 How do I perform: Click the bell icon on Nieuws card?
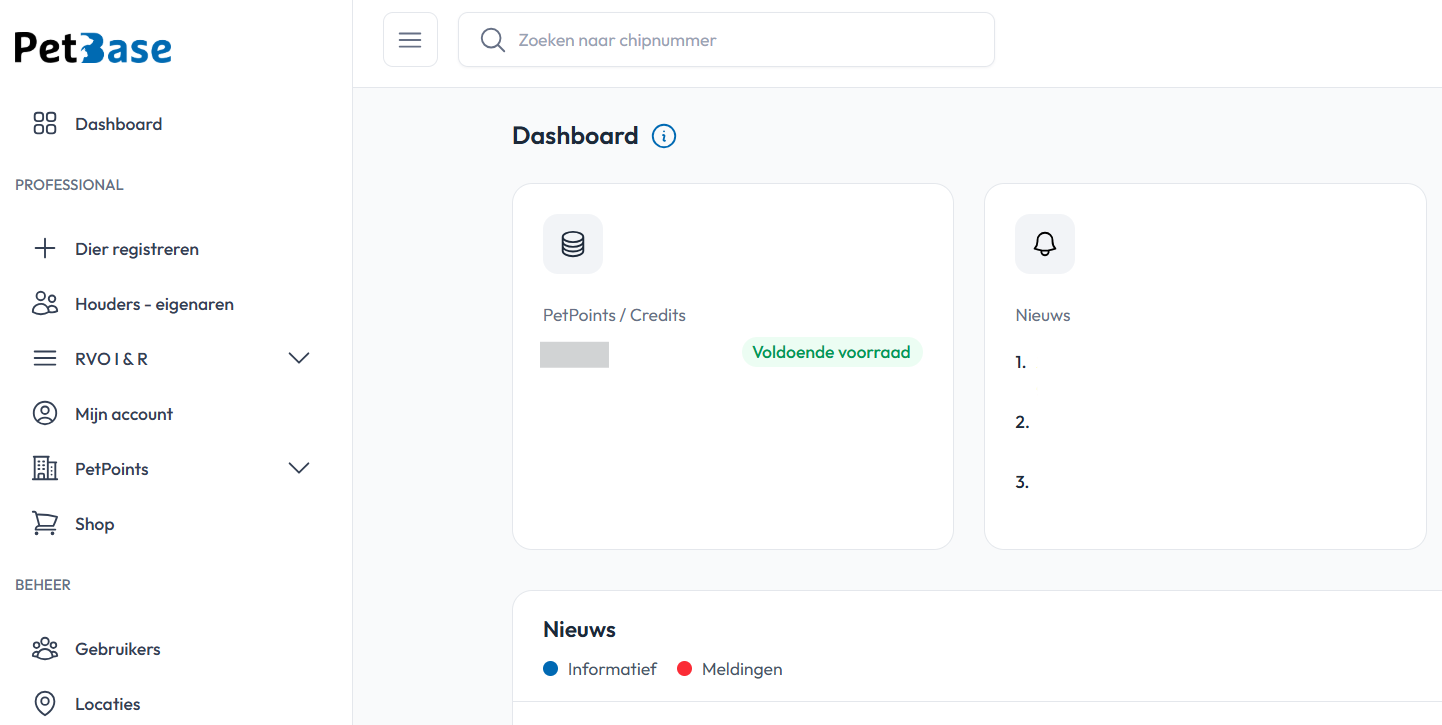1045,244
